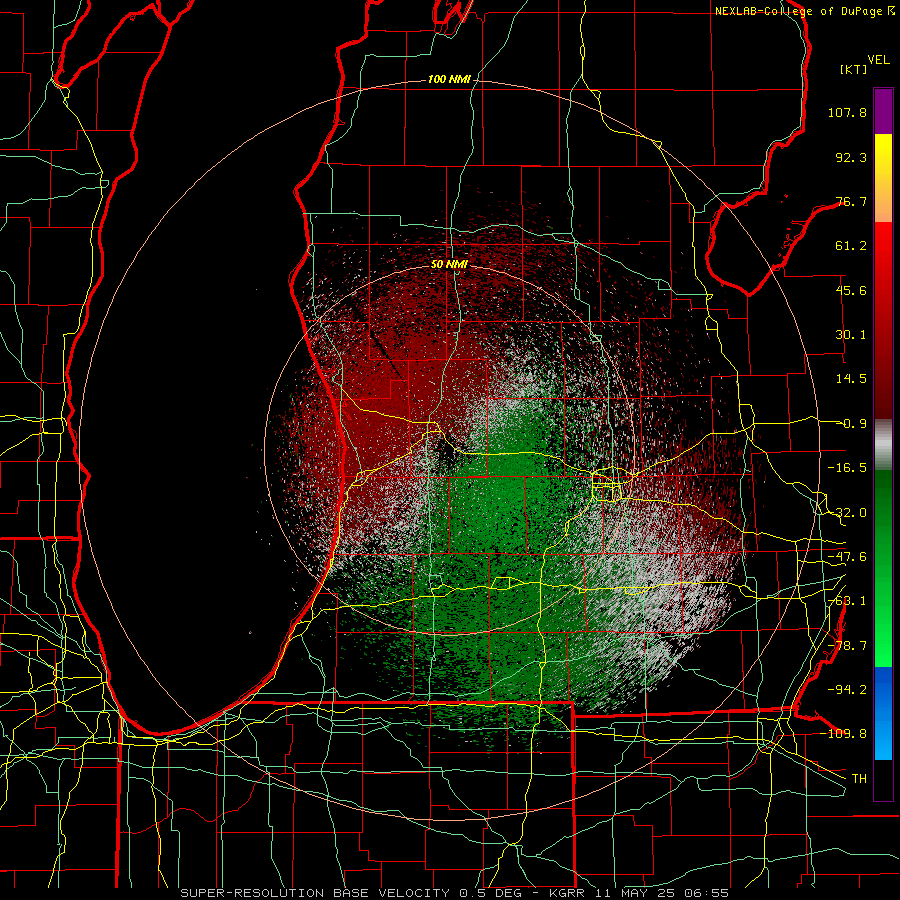Click the SUPER-RESOLUTION BASE VELOCITY caption text
Image resolution: width=900 pixels, height=900 pixels.
tap(315, 893)
